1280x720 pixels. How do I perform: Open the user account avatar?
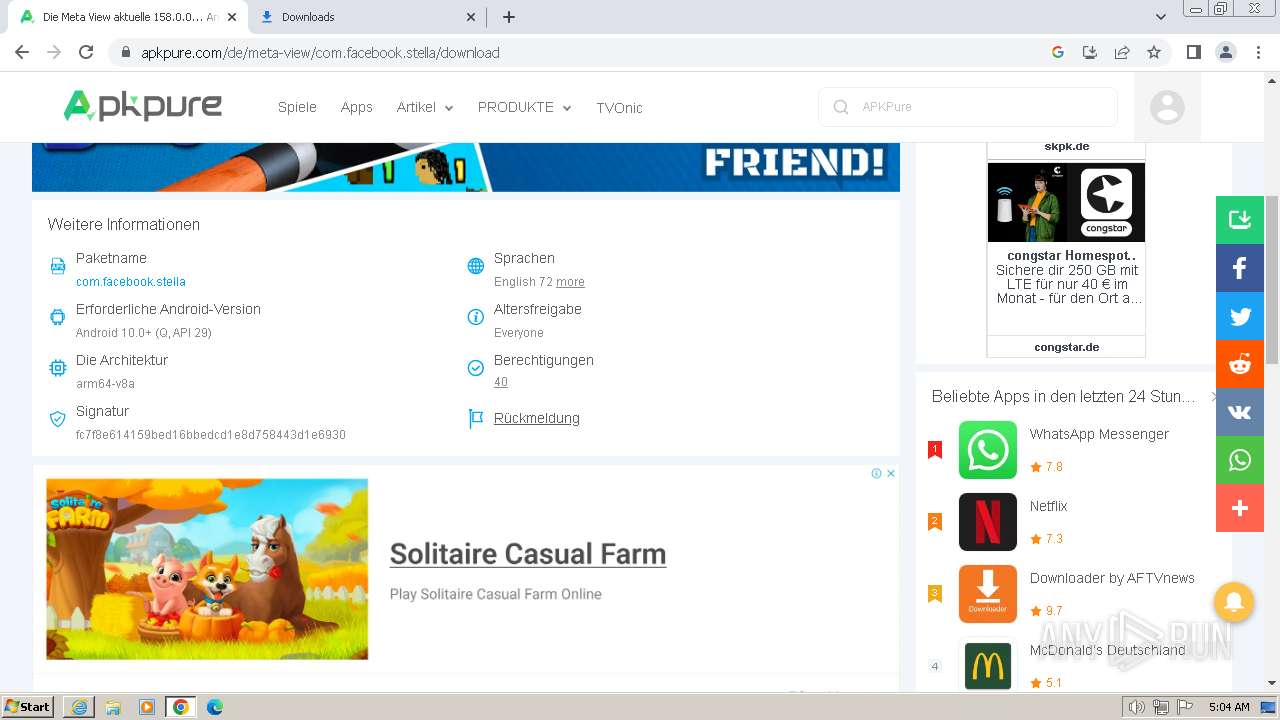[x=1167, y=107]
